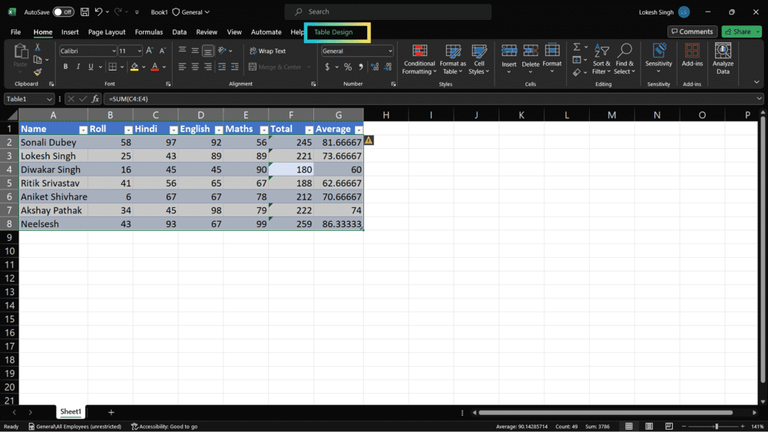The height and width of the screenshot is (432, 768).
Task: Toggle the AutoSave switch
Action: pos(63,12)
